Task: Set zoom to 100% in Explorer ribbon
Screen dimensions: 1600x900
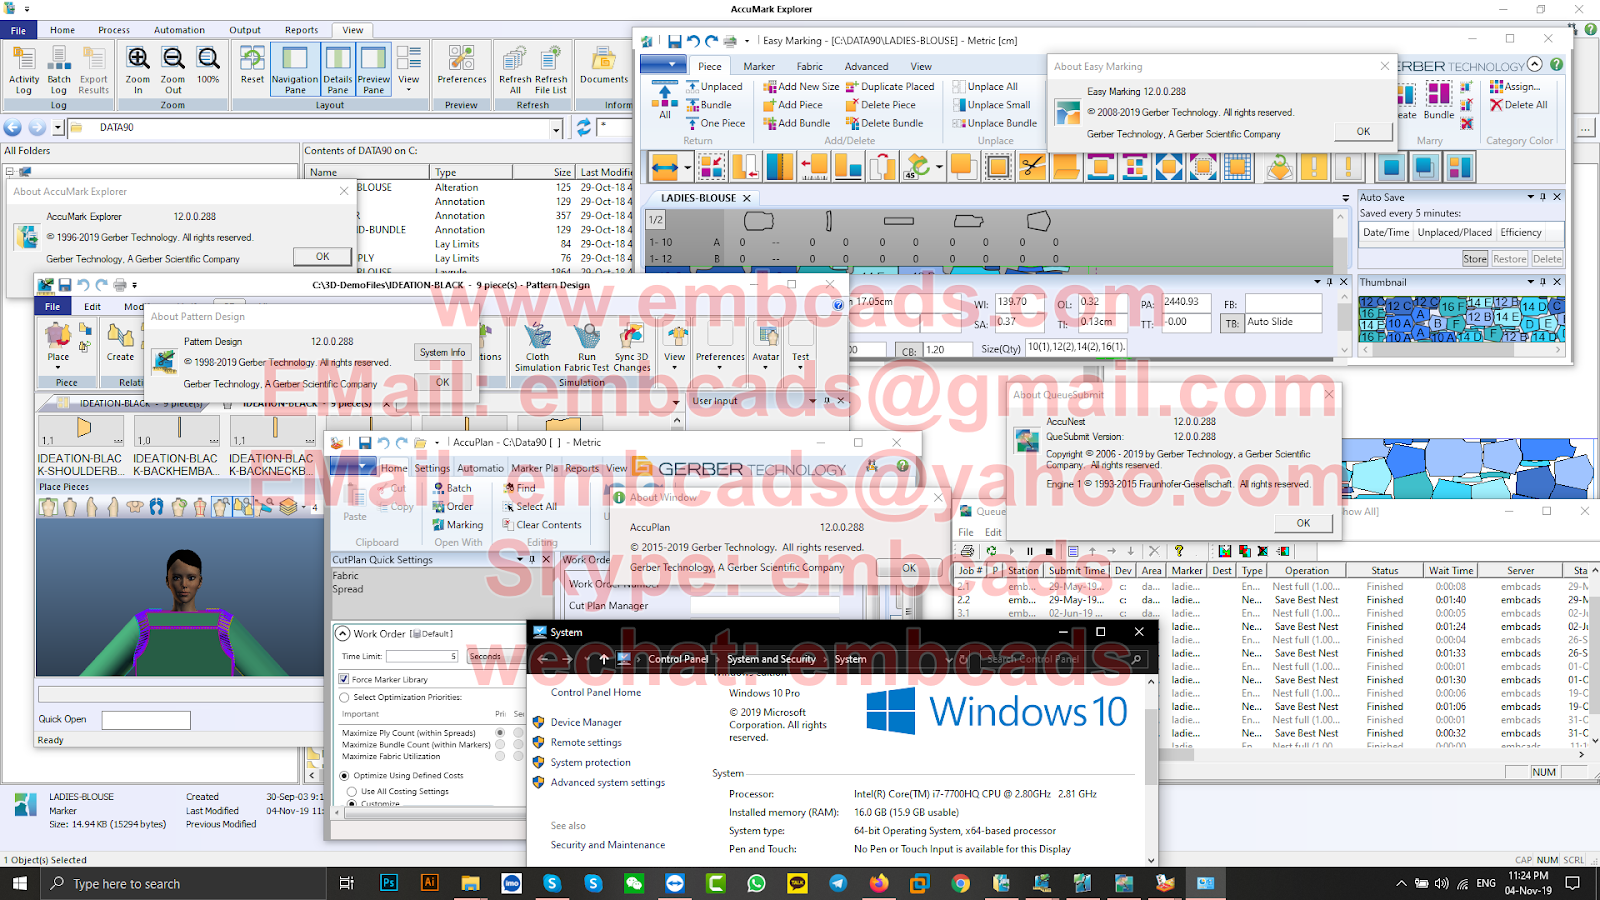Action: (x=208, y=66)
